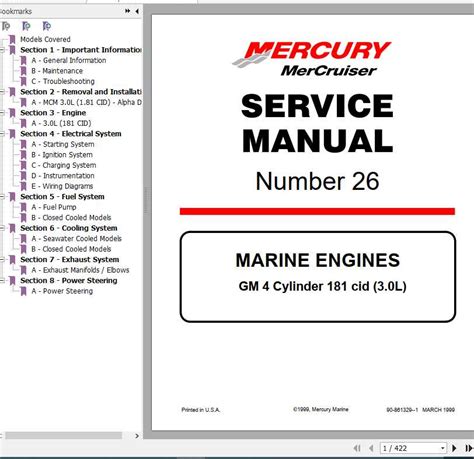Image resolution: width=474 pixels, height=459 pixels.
Task: Open 'Section 4 - Electrical System' bookmark
Action: 71,134
